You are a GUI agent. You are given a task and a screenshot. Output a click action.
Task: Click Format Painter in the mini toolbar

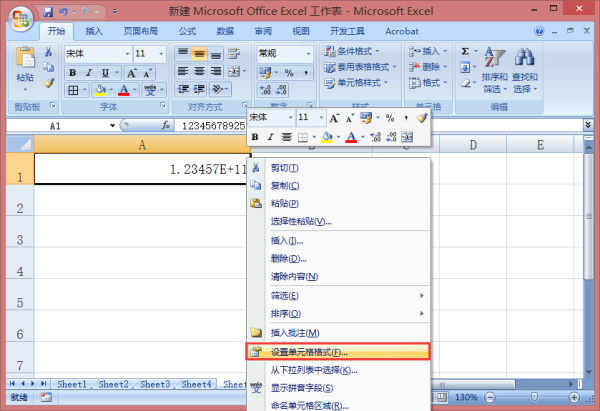(421, 118)
